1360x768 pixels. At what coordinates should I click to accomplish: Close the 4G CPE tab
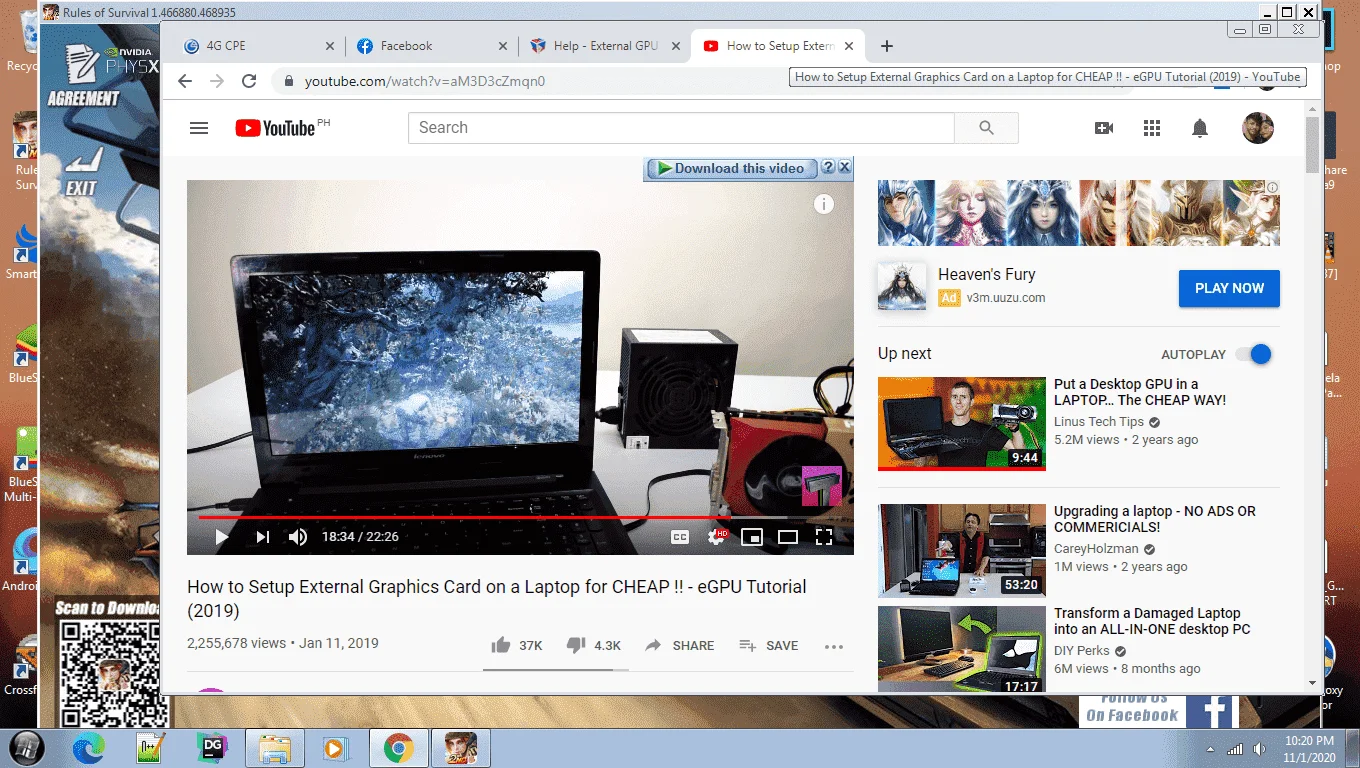331,46
